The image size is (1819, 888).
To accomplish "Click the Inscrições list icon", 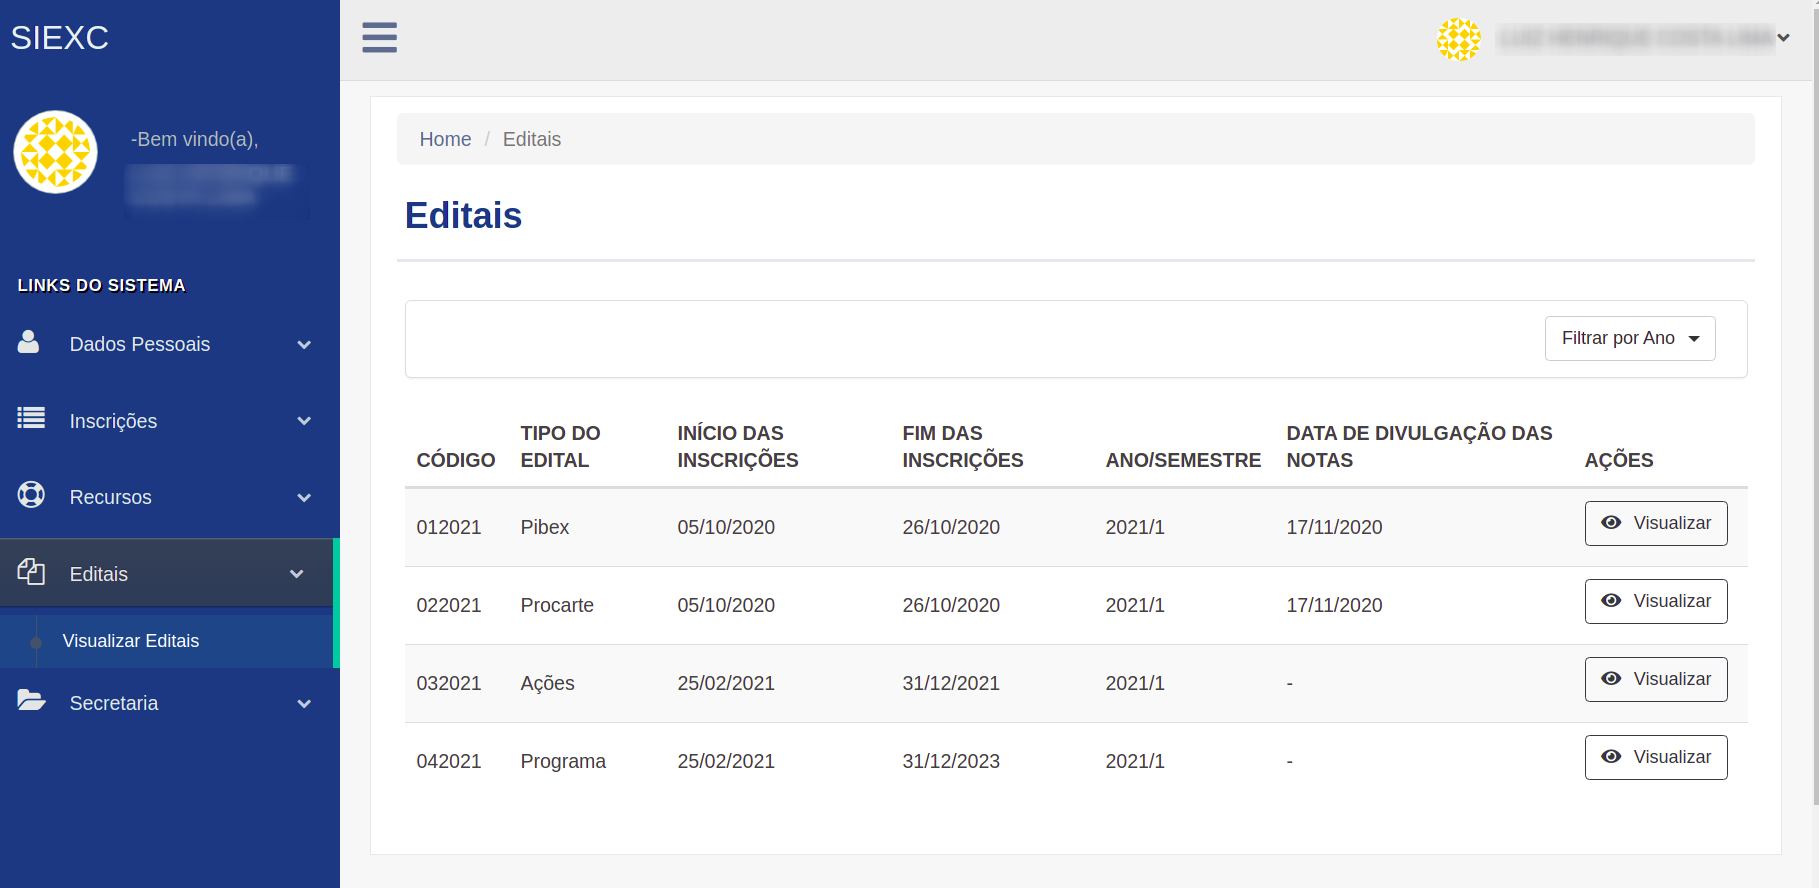I will (x=31, y=419).
